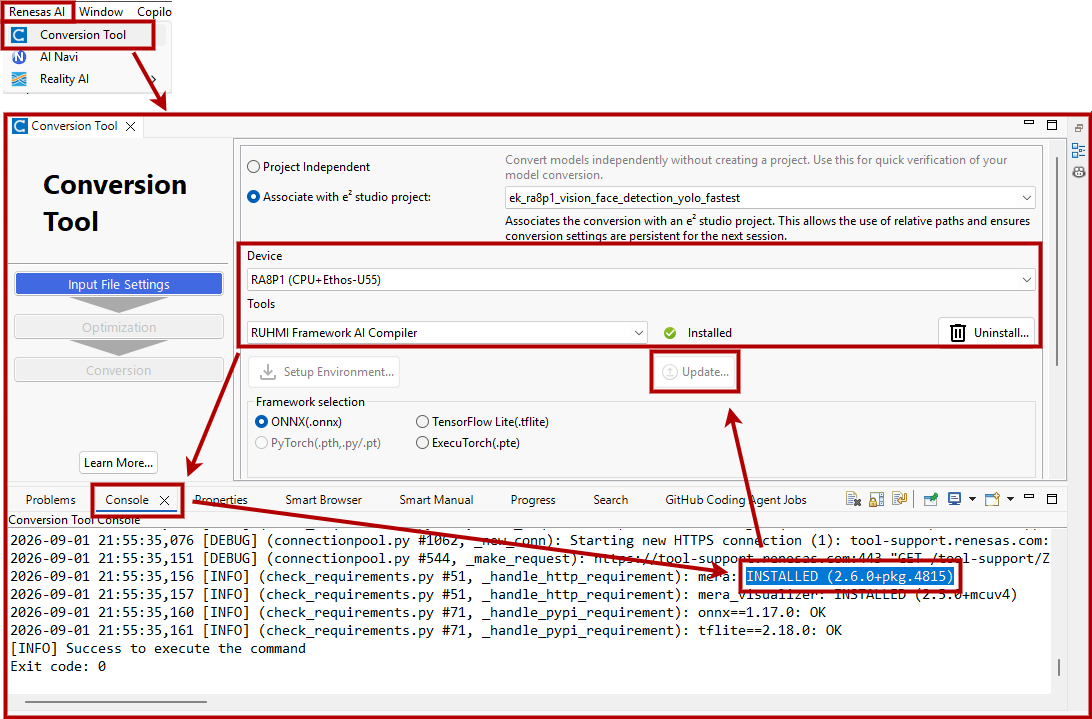
Task: Click Open Console icon in console toolbar
Action: click(x=992, y=499)
